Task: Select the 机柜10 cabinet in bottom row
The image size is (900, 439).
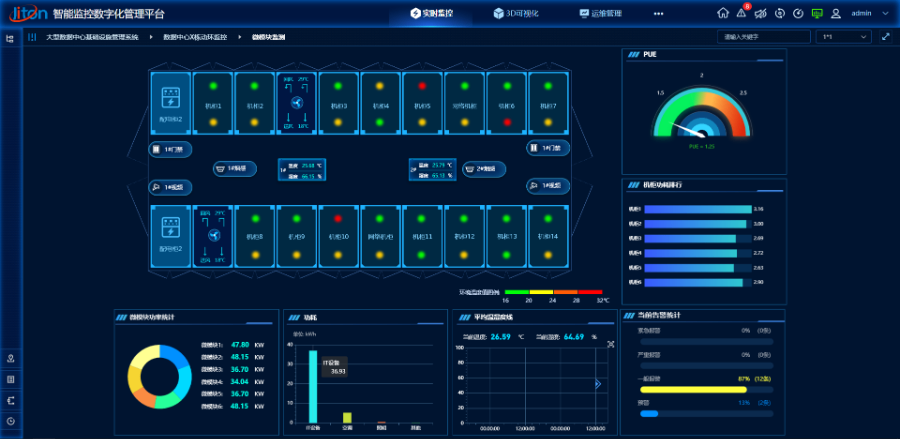Action: coord(338,237)
